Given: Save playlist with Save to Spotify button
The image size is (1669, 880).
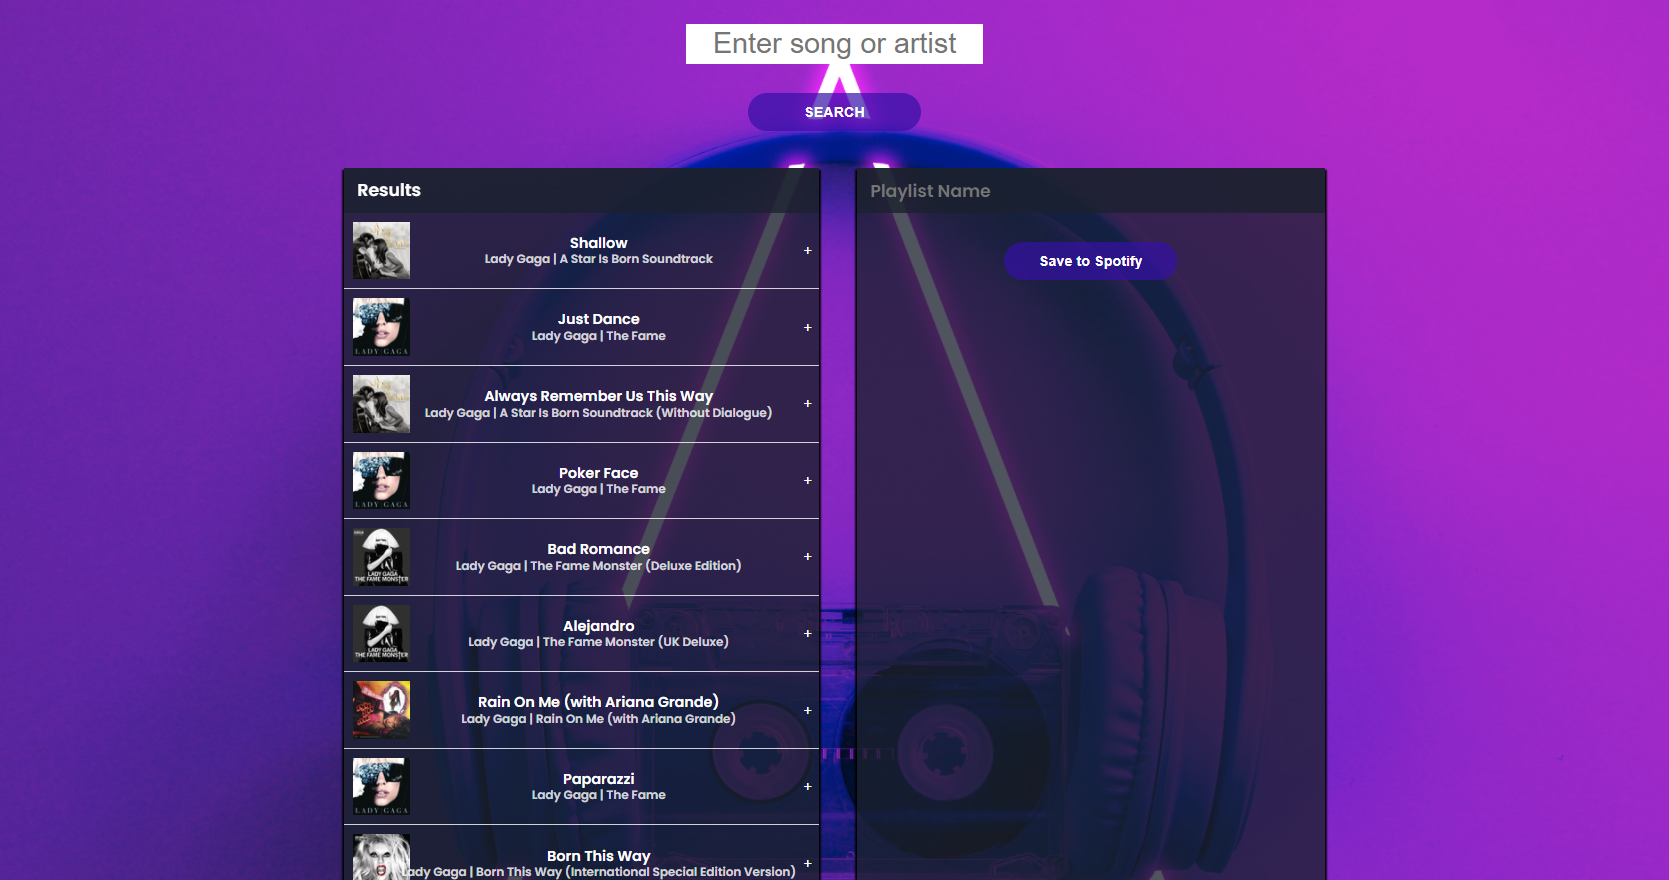Looking at the screenshot, I should click(x=1090, y=261).
